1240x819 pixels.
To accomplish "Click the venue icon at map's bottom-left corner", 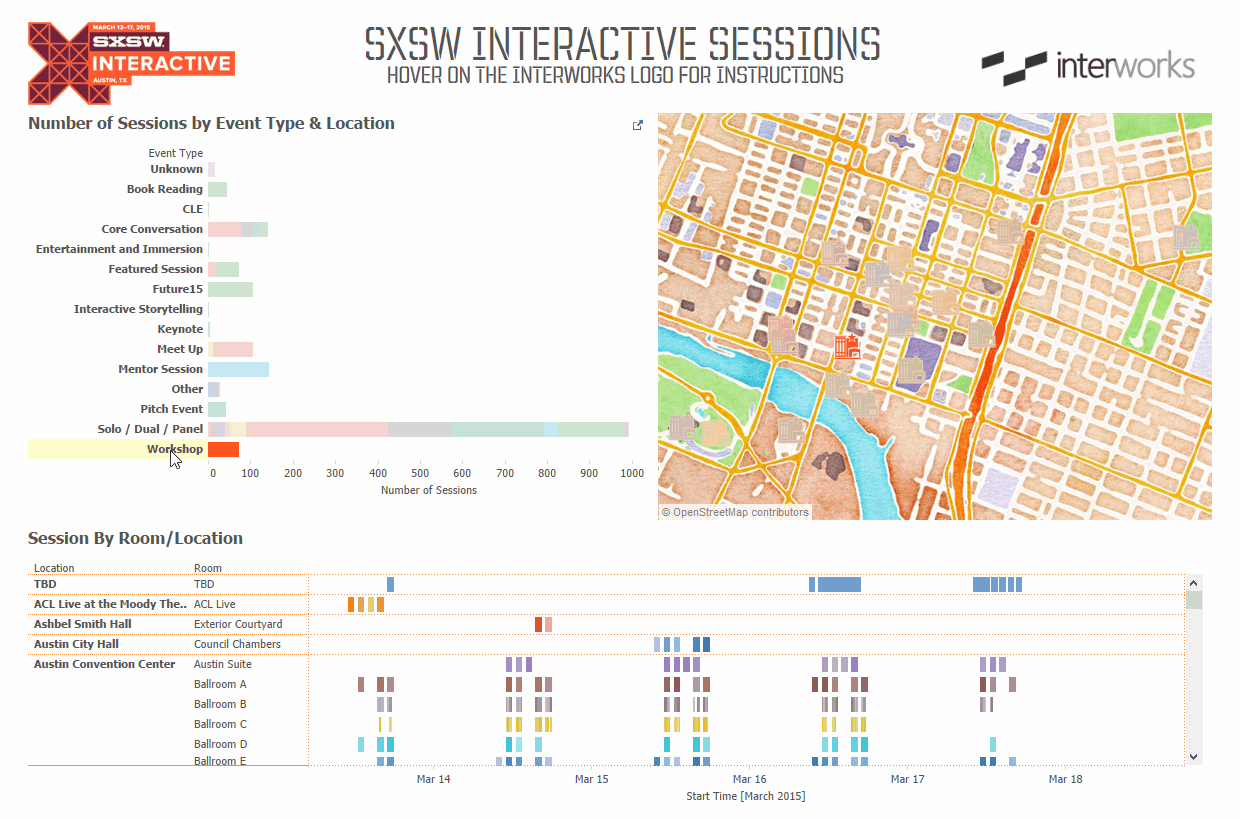I will point(682,427).
